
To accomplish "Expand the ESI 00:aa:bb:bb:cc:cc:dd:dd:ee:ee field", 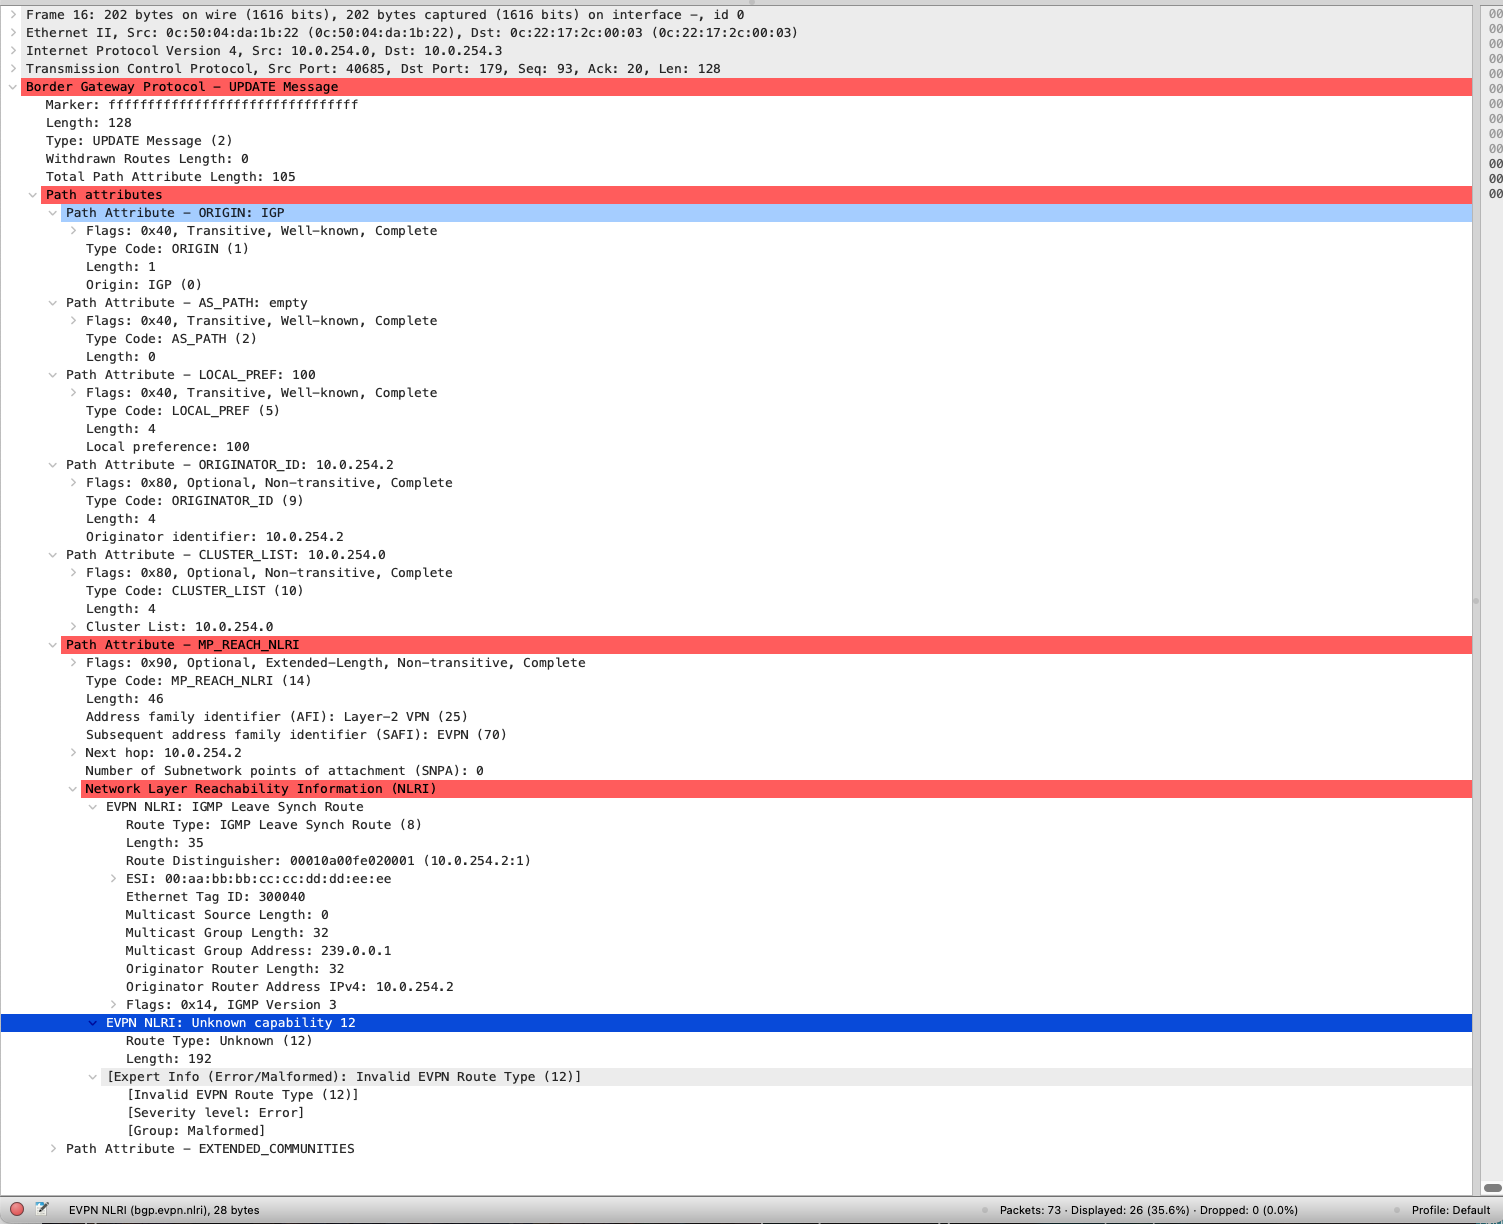I will [113, 879].
